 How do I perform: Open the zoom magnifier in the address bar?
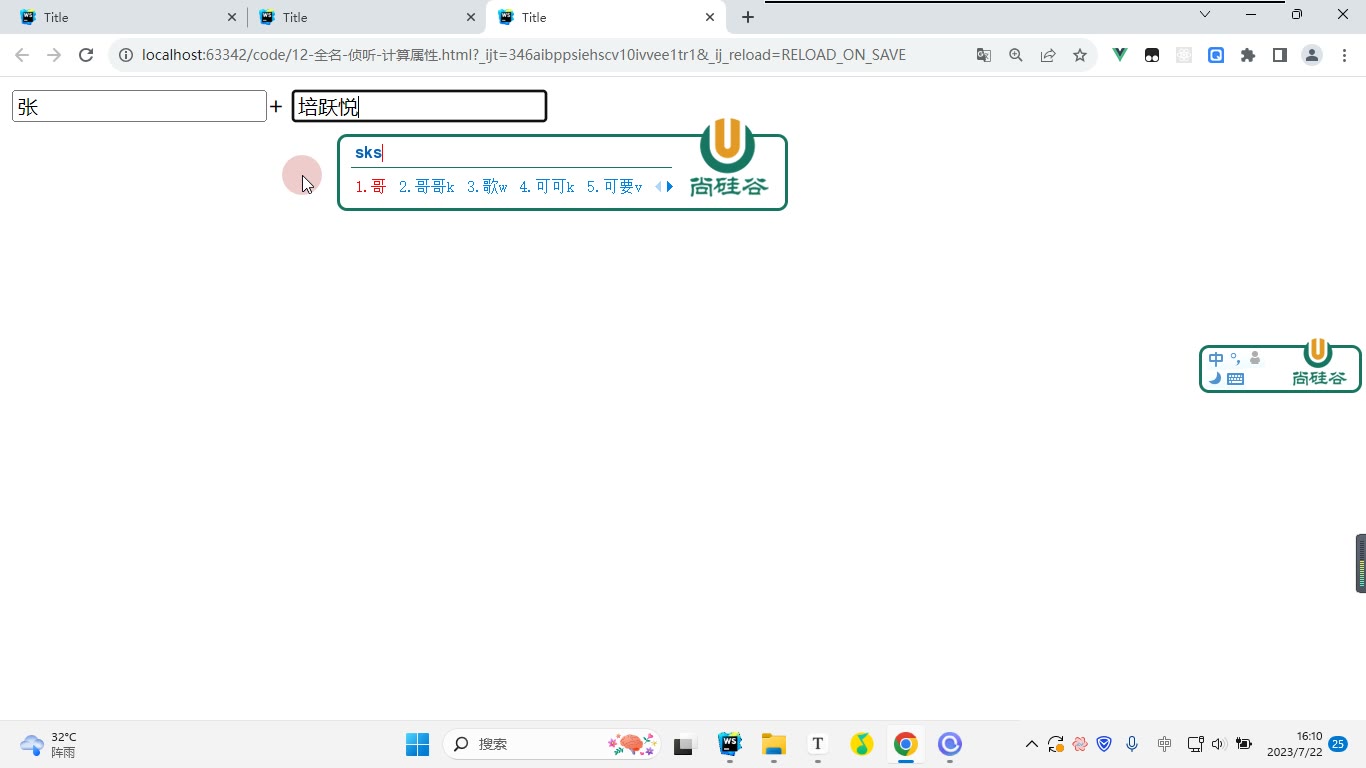tap(1016, 56)
